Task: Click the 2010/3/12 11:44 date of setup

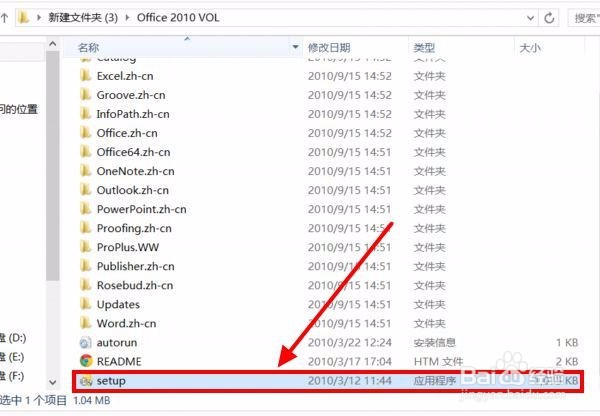Action: 350,381
